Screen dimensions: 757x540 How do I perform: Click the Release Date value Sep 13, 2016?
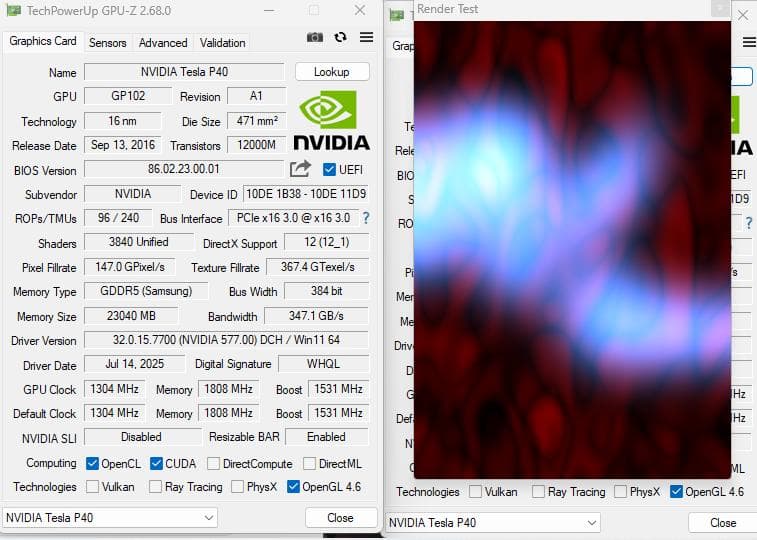pyautogui.click(x=123, y=145)
